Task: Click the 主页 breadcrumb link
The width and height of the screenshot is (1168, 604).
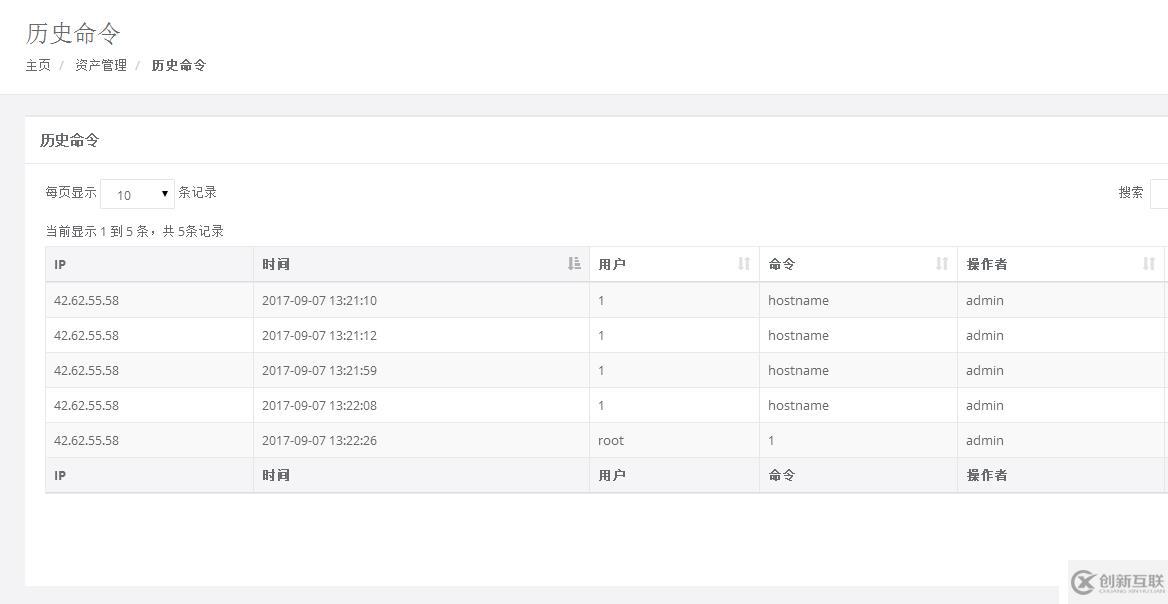Action: (38, 65)
